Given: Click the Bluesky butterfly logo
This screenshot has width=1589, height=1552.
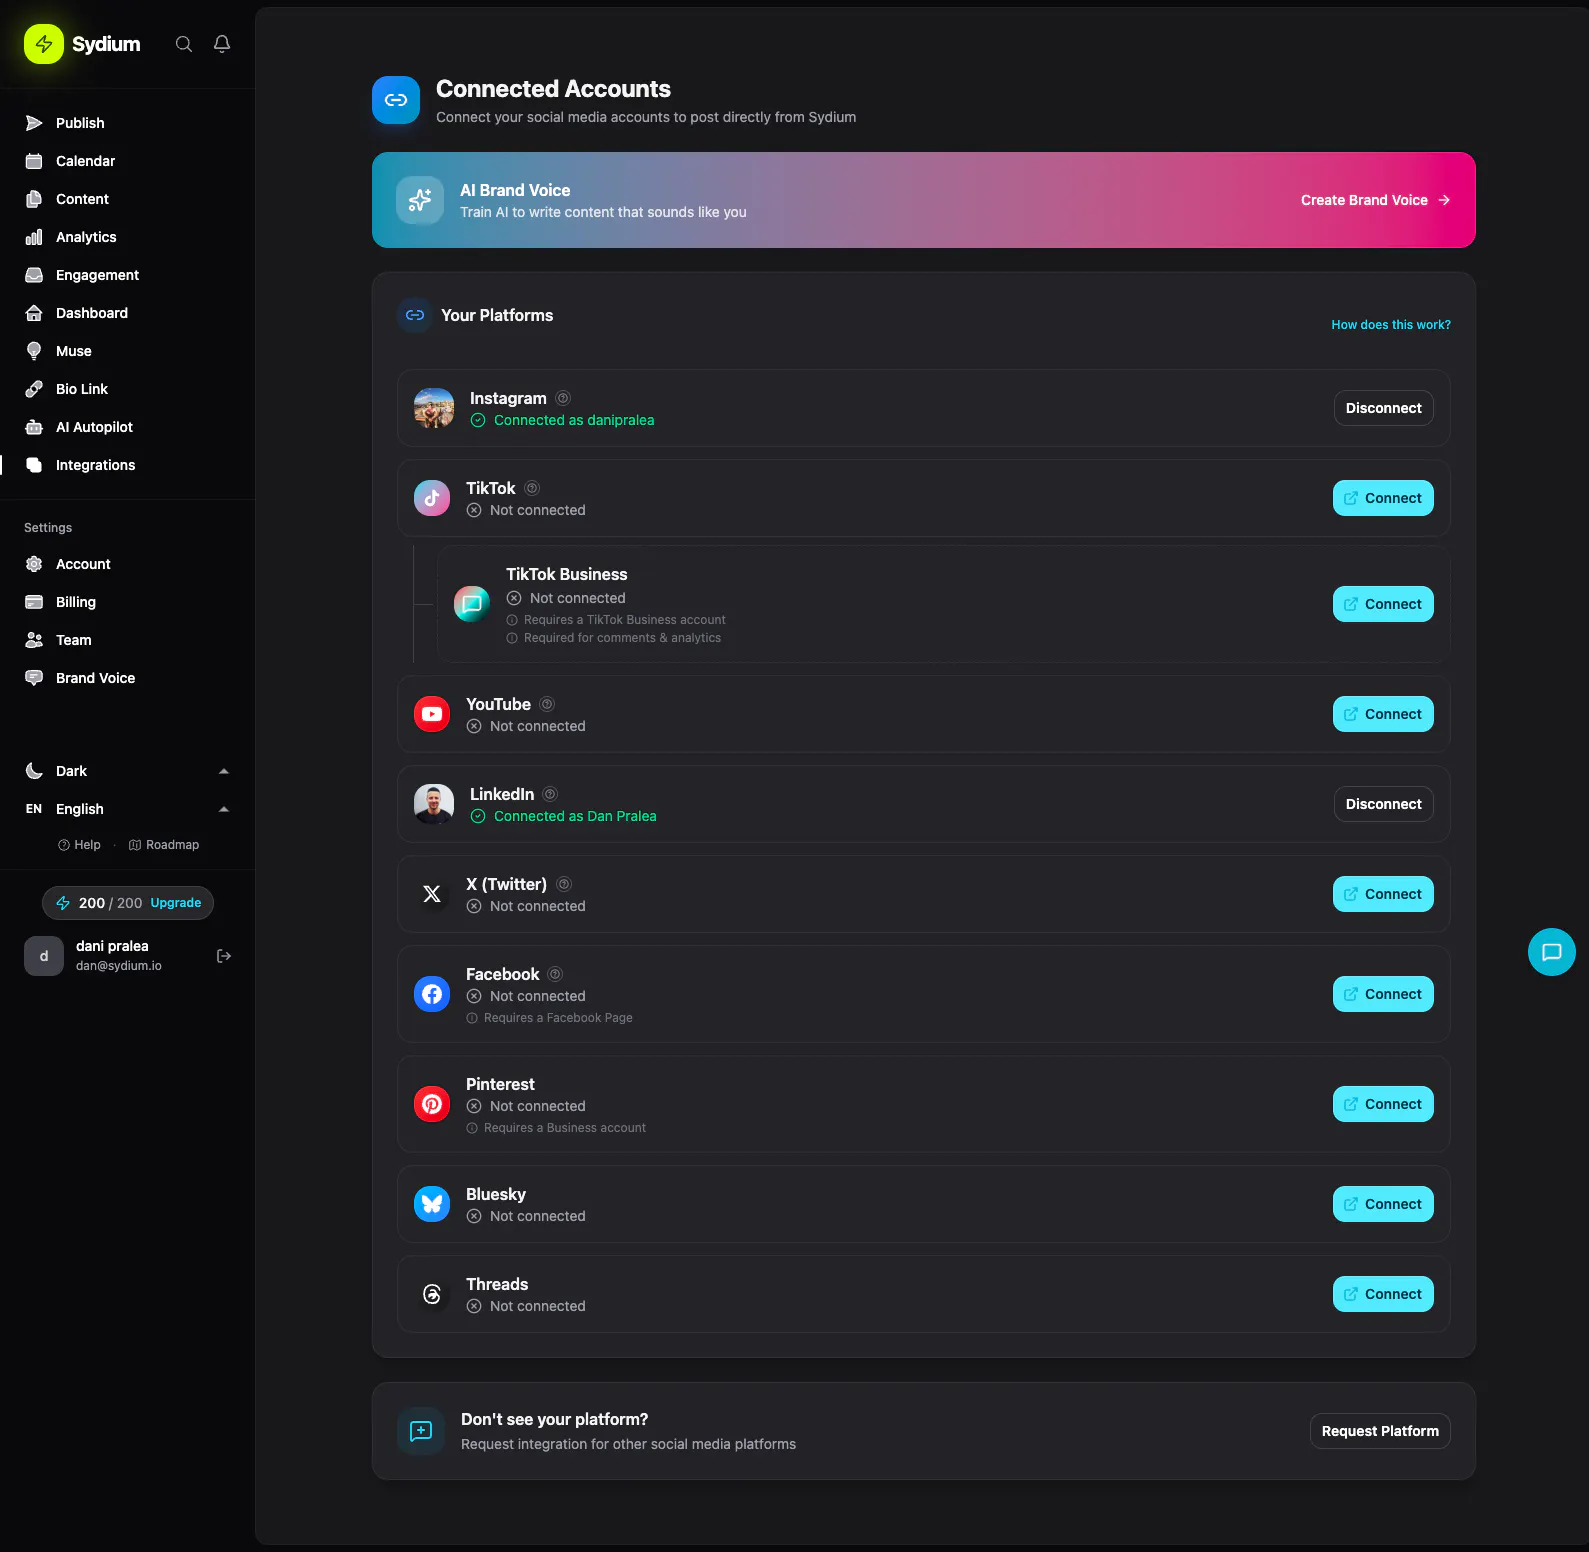Looking at the screenshot, I should pos(432,1204).
